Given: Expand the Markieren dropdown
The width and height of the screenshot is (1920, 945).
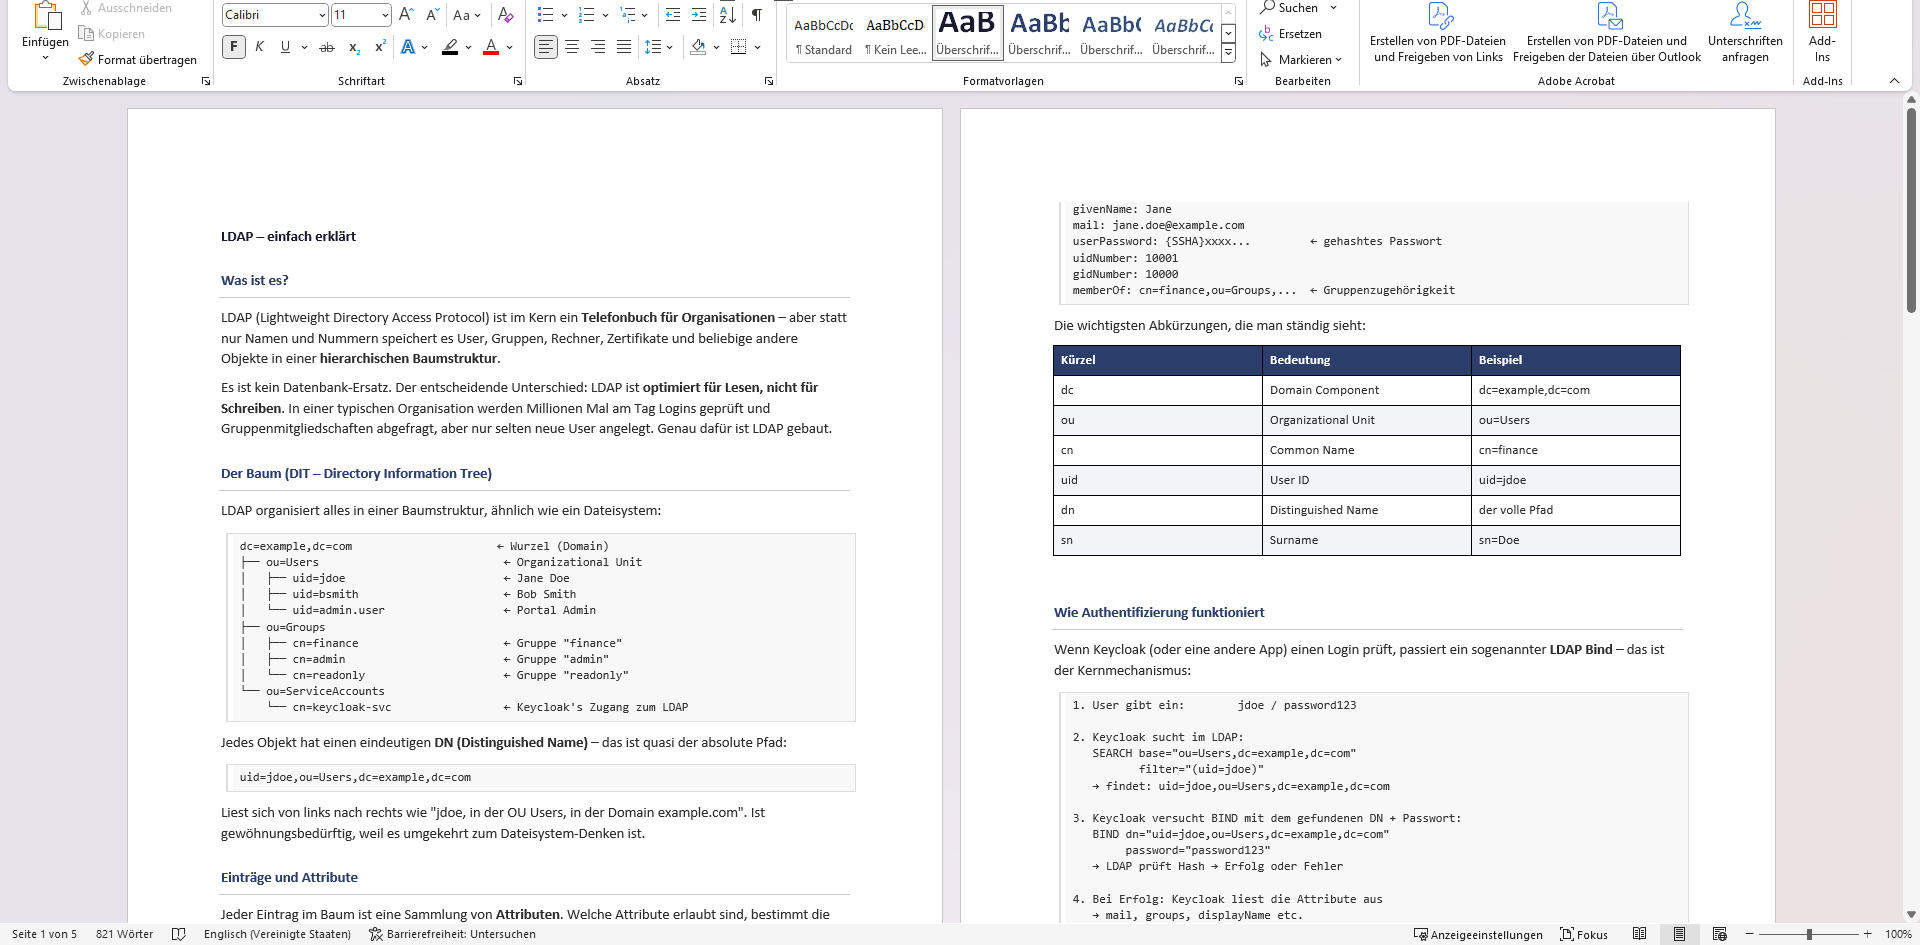Looking at the screenshot, I should point(1338,60).
